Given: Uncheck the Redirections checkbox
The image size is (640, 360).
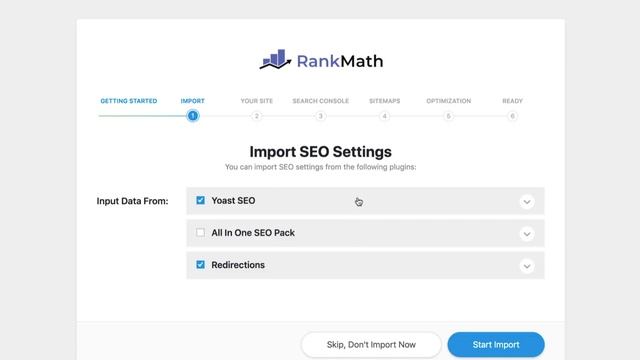Looking at the screenshot, I should (200, 264).
